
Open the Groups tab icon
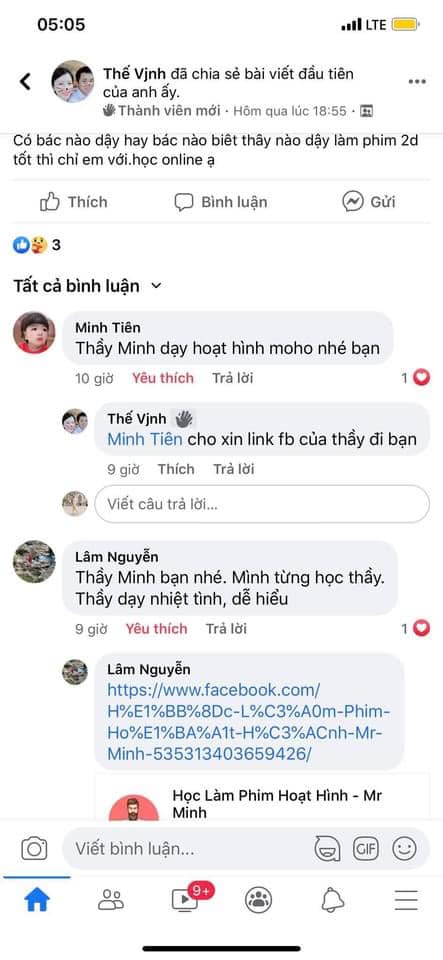point(258,899)
